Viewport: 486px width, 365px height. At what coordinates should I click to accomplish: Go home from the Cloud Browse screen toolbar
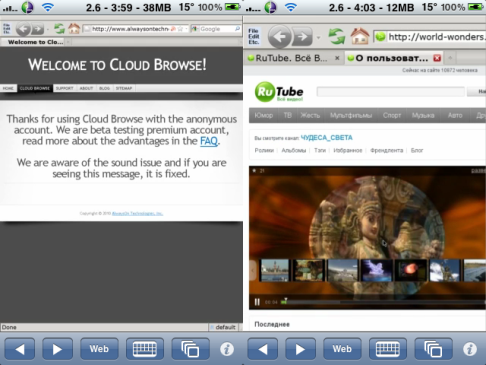click(x=74, y=29)
